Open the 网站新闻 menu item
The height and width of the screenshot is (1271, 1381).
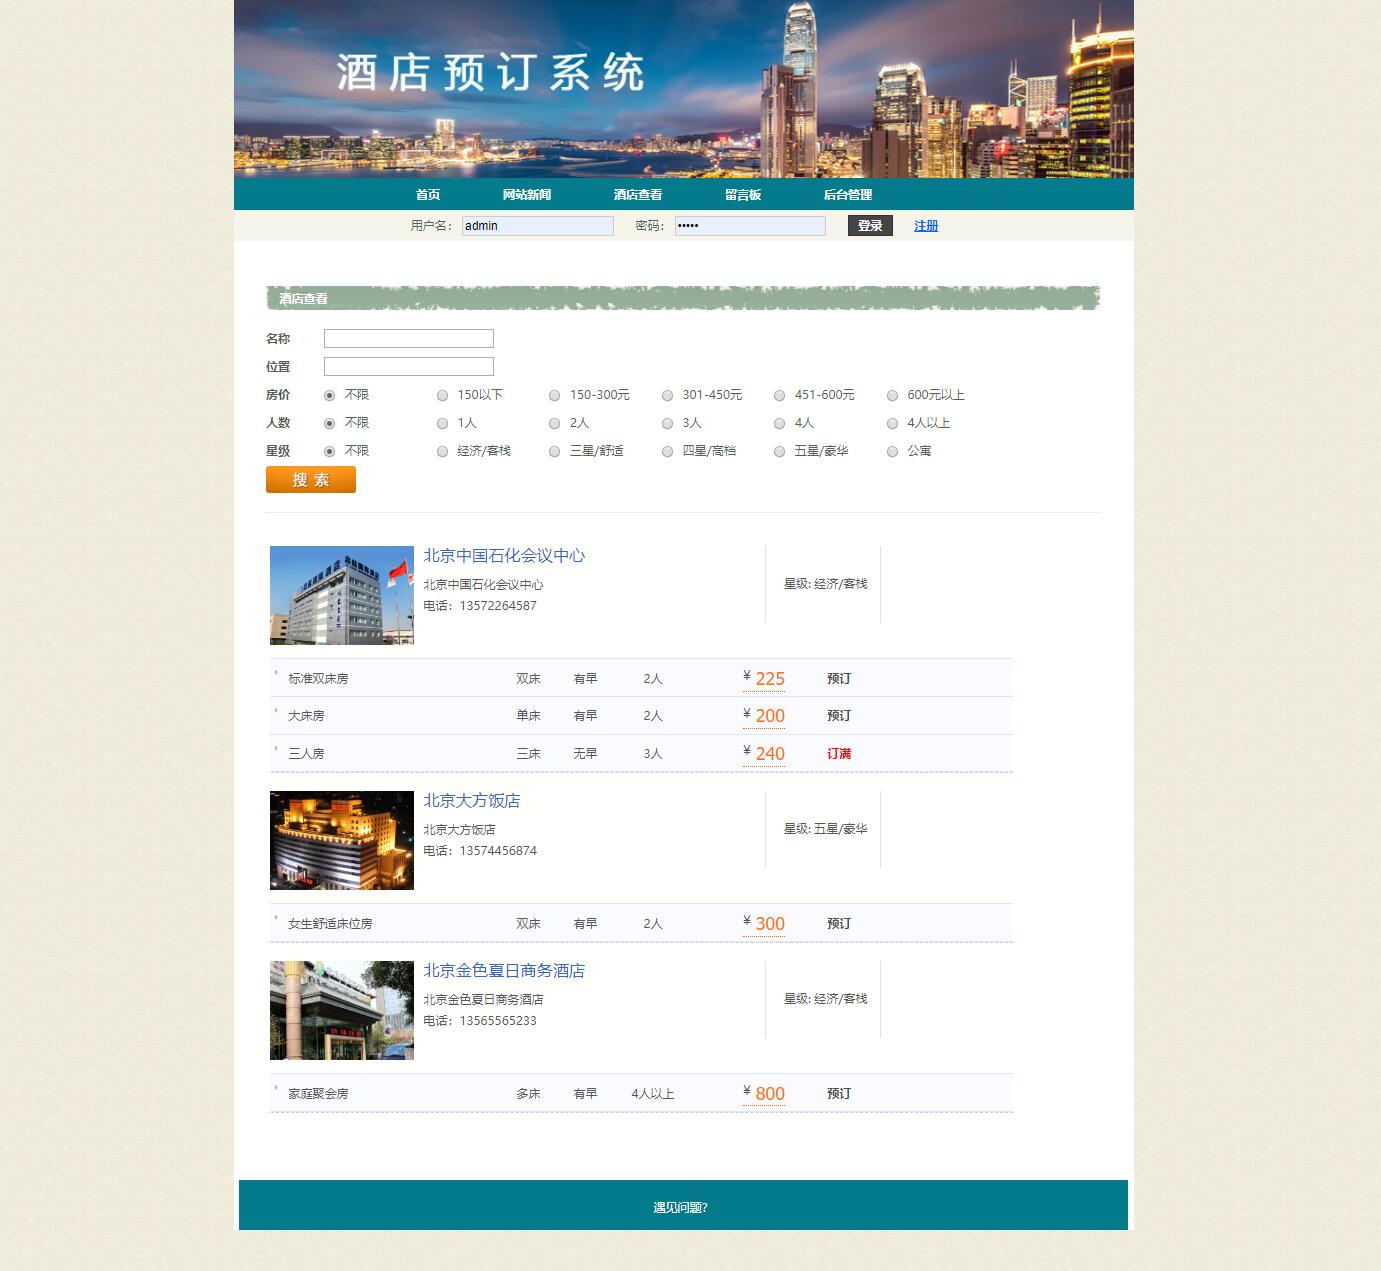point(528,194)
